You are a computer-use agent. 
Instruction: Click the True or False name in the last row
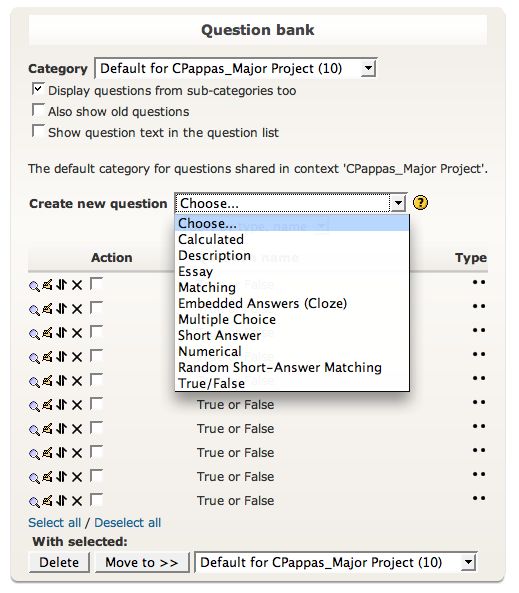coord(235,501)
